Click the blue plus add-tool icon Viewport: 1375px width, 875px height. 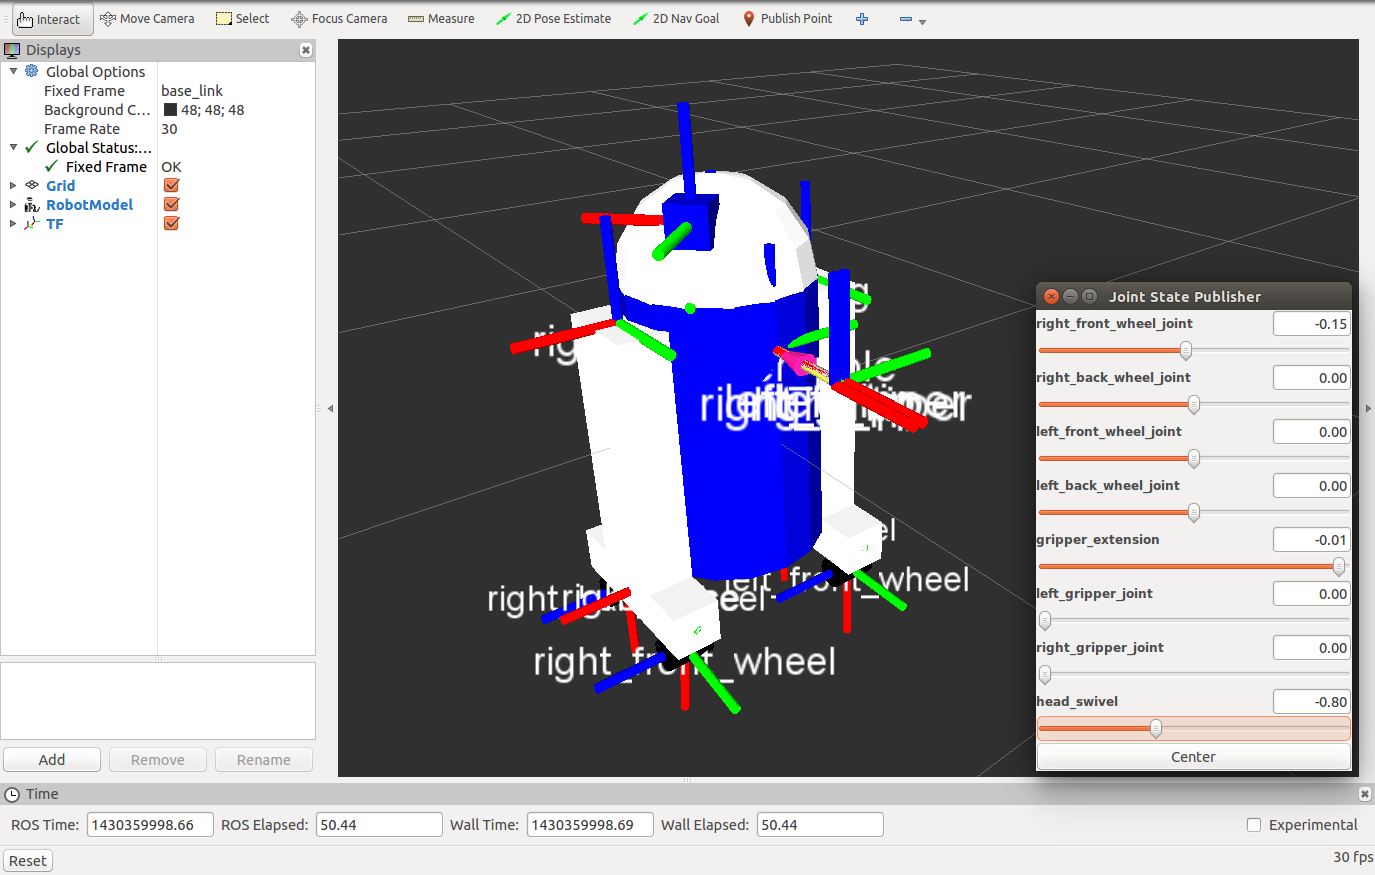click(x=862, y=19)
